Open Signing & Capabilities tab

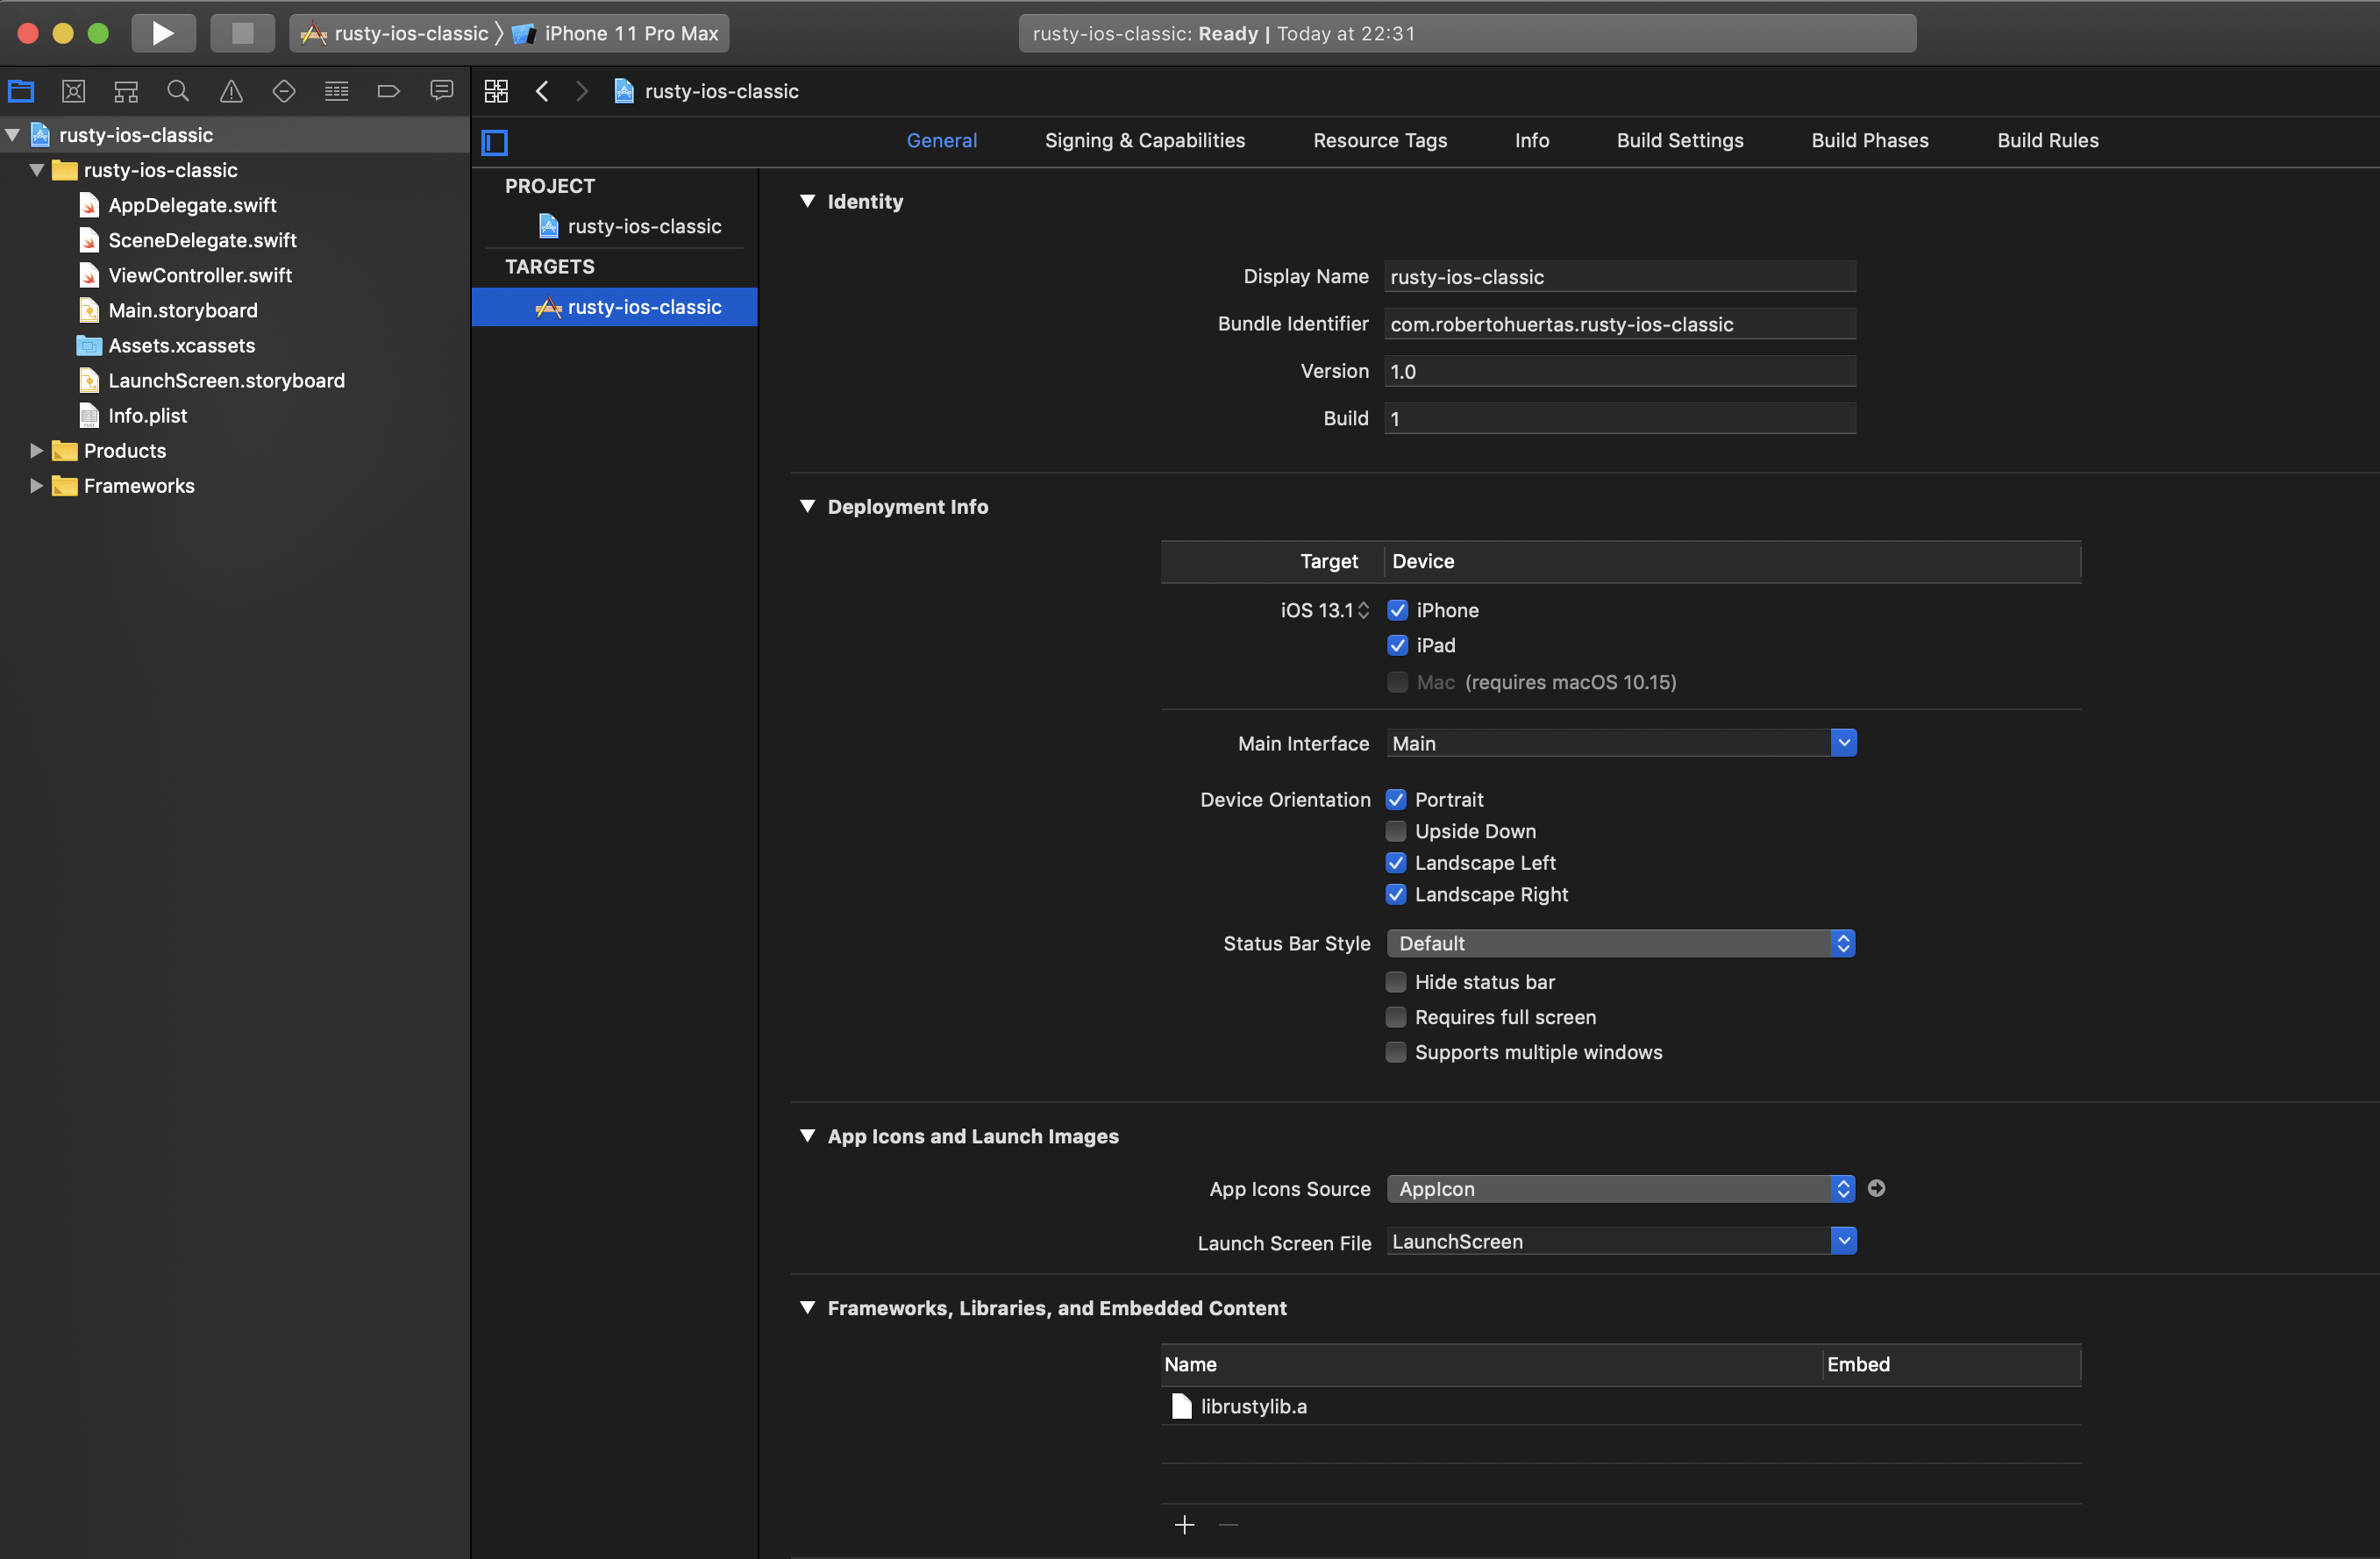pyautogui.click(x=1144, y=140)
